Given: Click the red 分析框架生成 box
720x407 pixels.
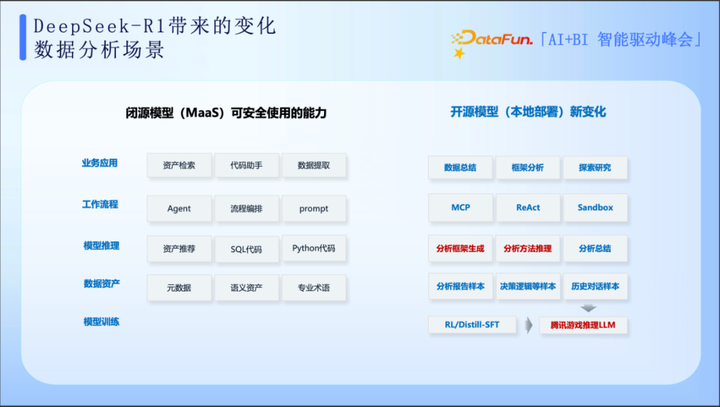Looking at the screenshot, I should [461, 249].
